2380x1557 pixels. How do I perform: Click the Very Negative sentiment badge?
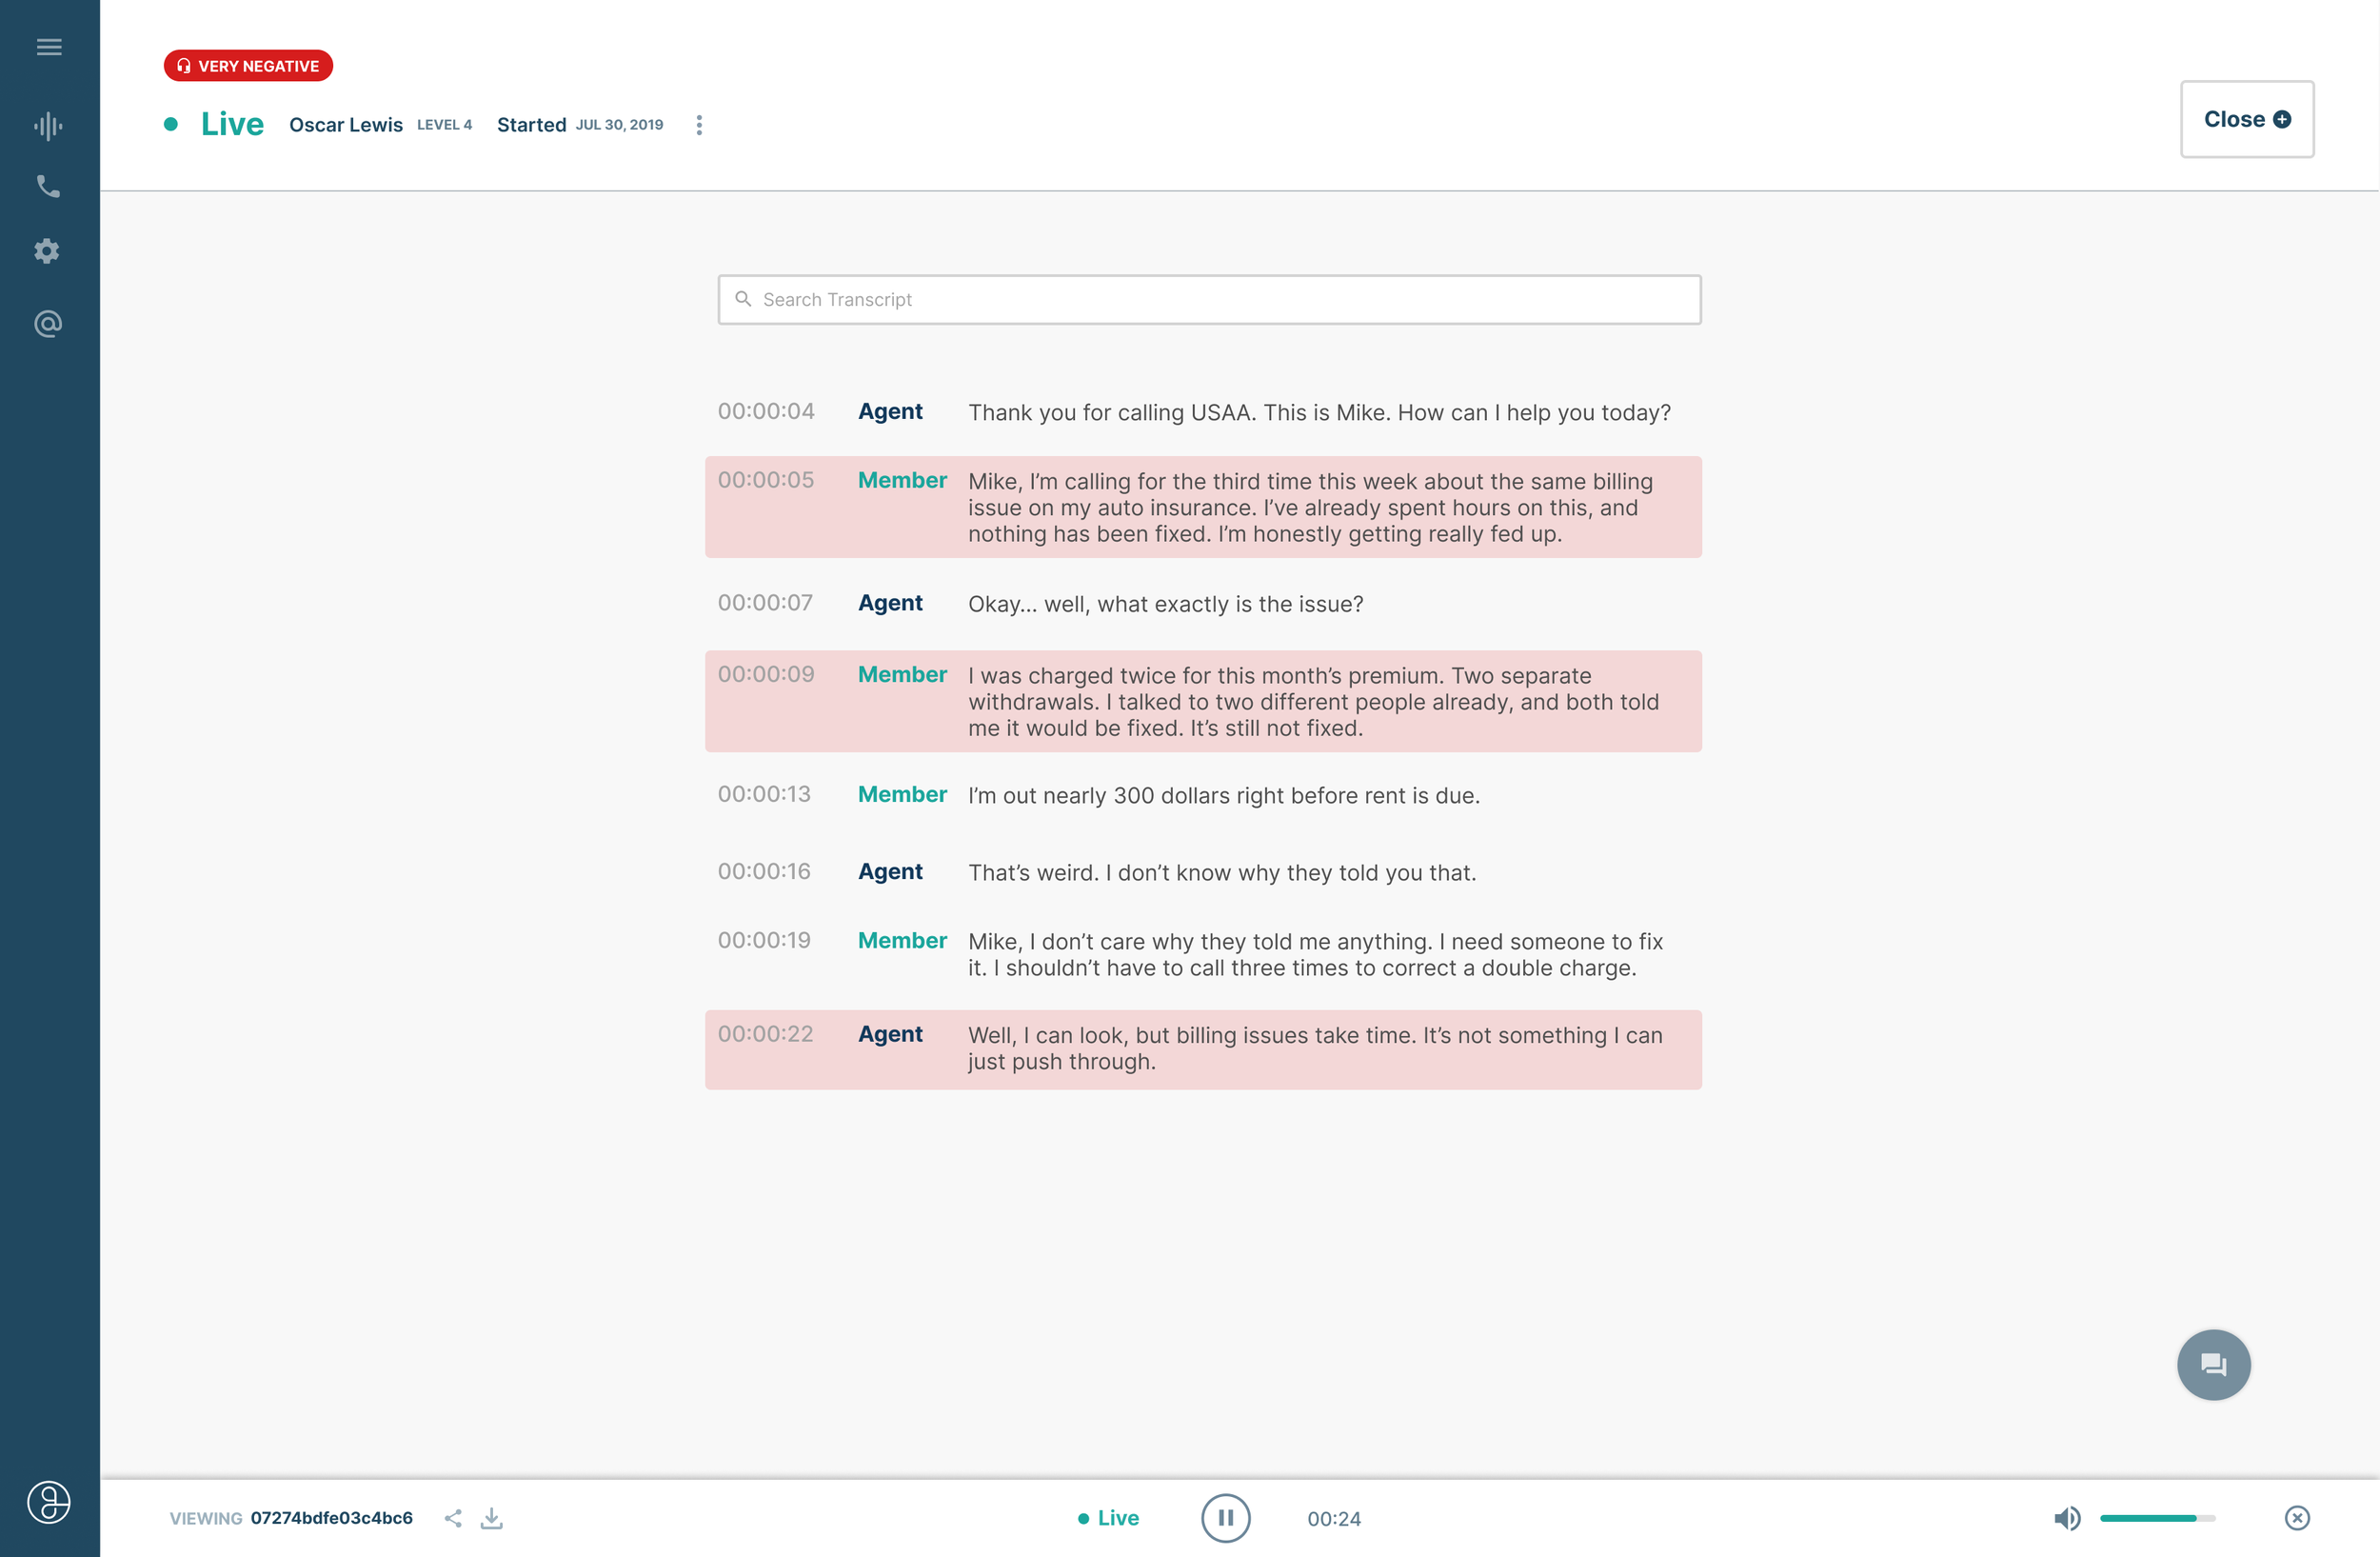pos(248,66)
